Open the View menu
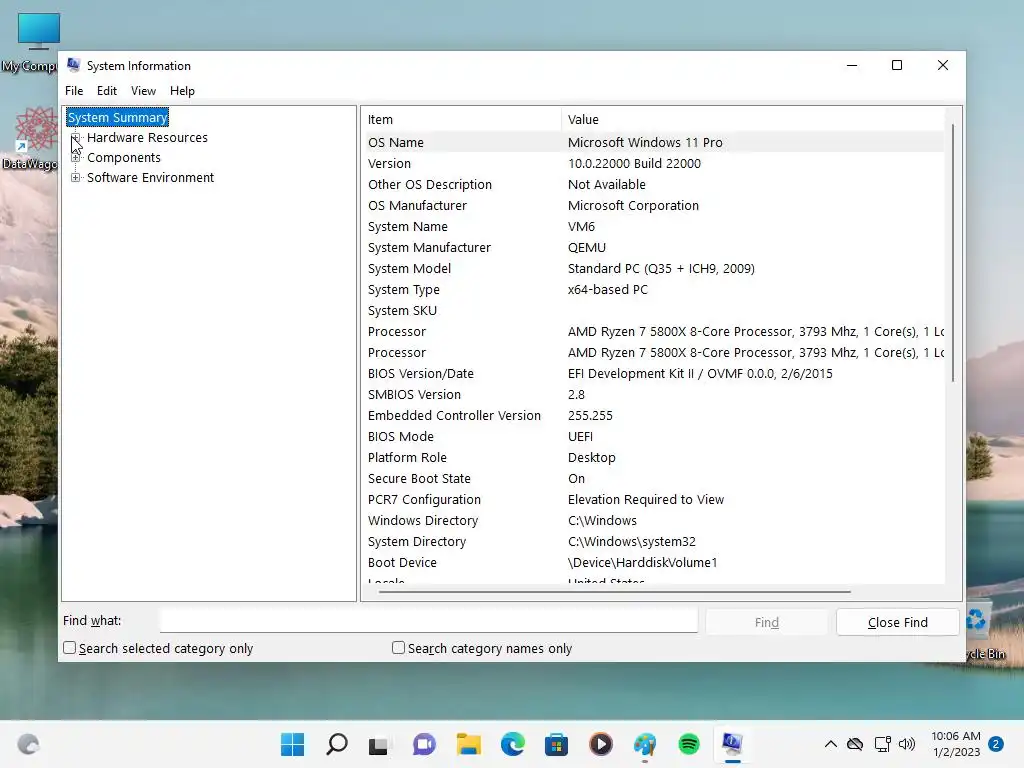Image resolution: width=1024 pixels, height=768 pixels. (x=143, y=91)
